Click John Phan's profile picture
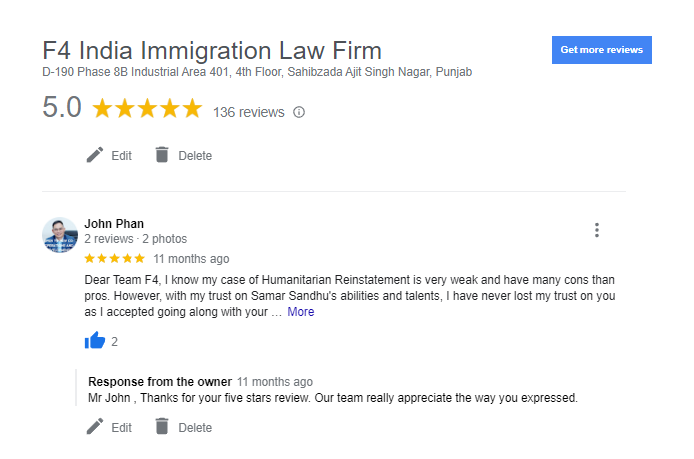Screen dimensions: 694x459 click(x=60, y=235)
